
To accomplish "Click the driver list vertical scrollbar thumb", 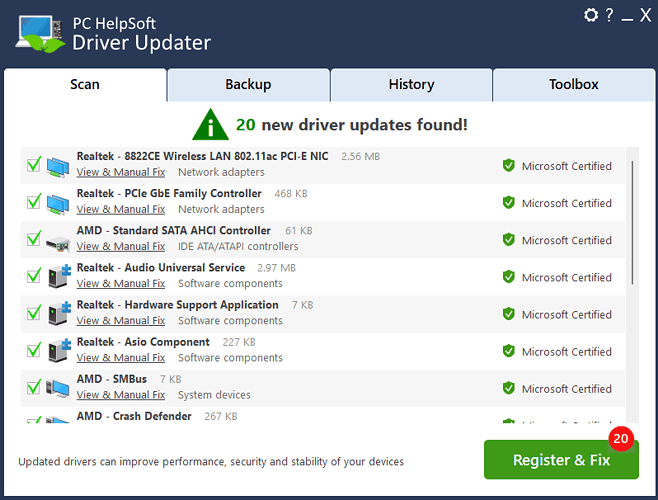I will point(632,223).
